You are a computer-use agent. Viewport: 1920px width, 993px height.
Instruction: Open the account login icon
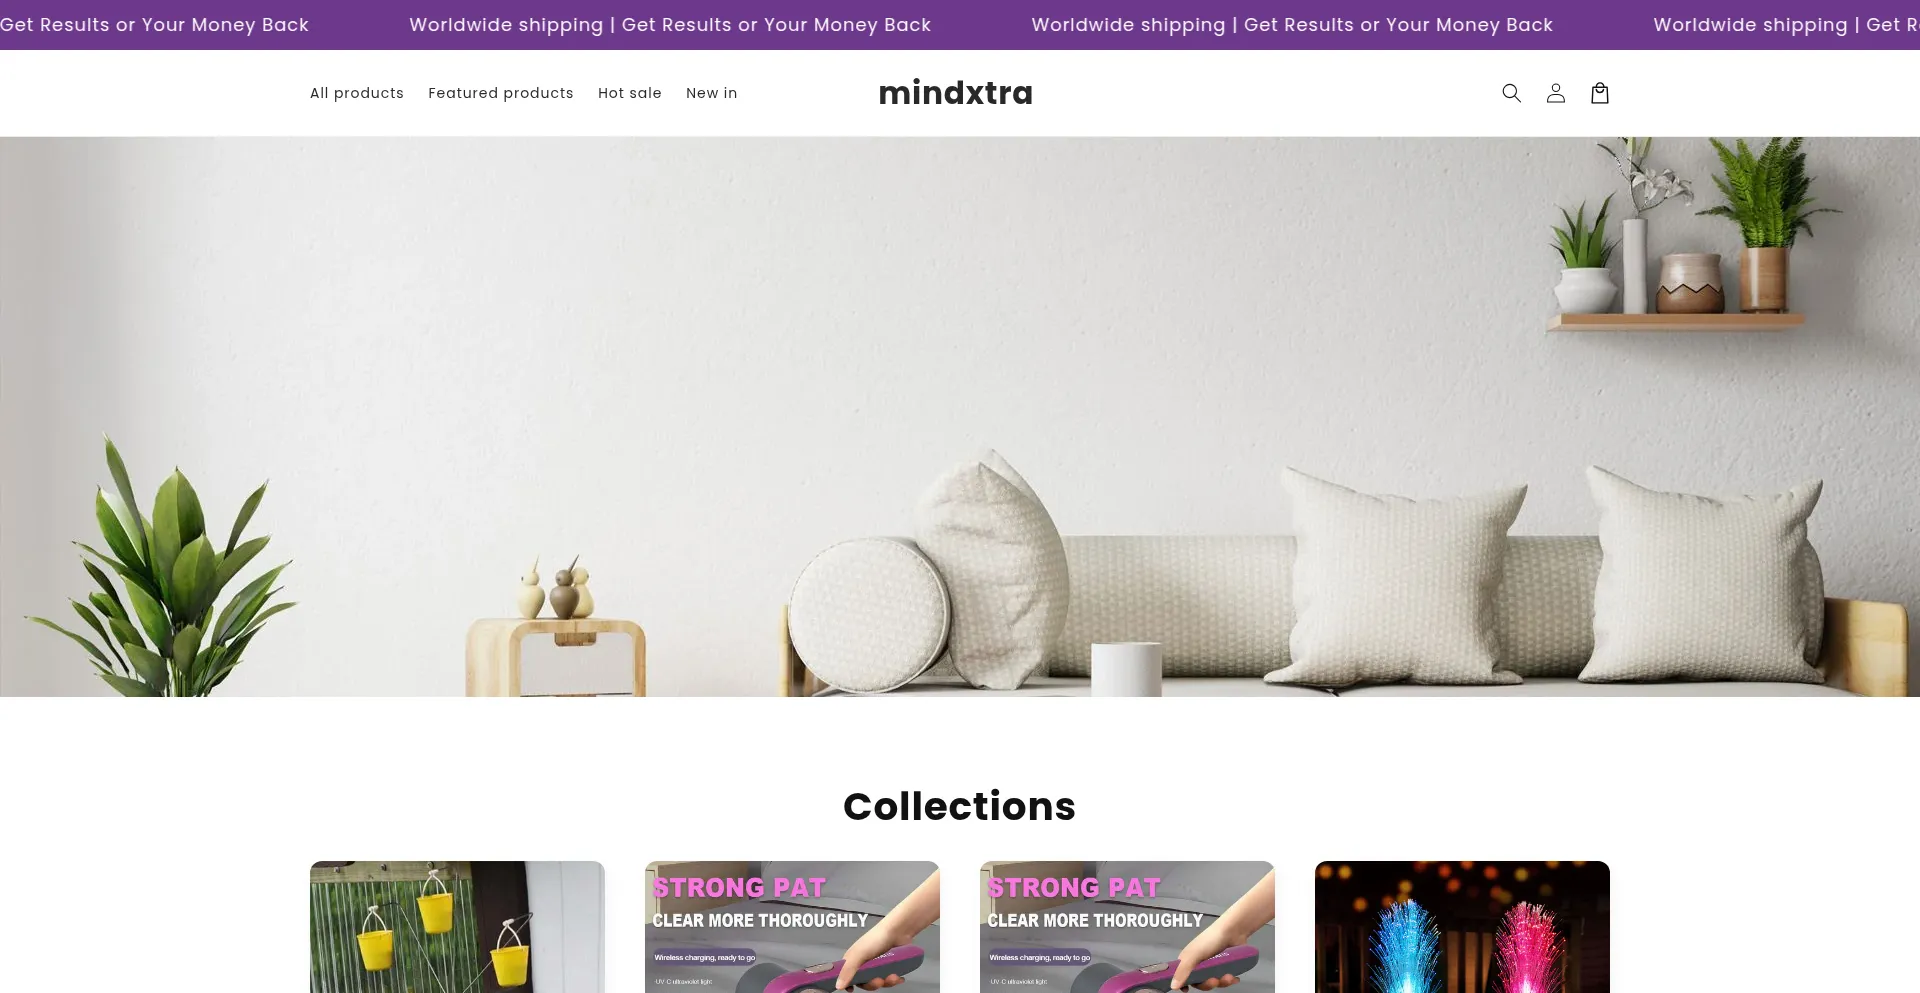click(1555, 93)
